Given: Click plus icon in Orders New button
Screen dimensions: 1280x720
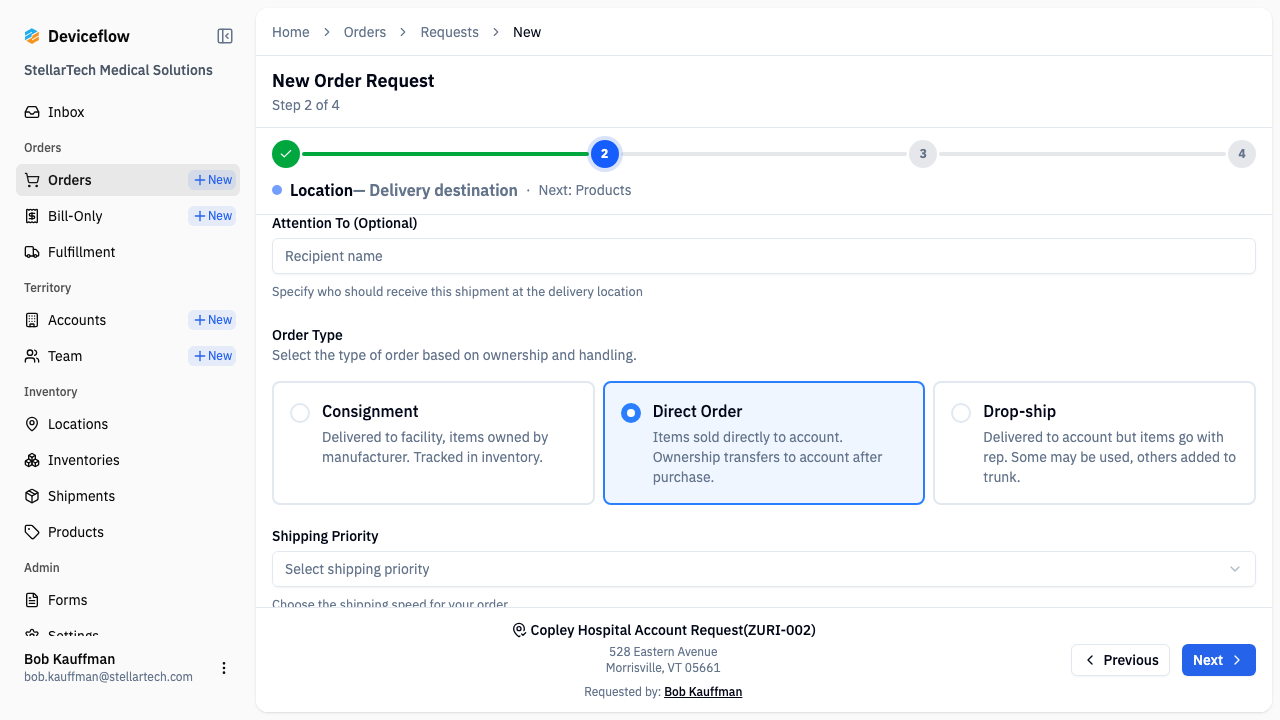Looking at the screenshot, I should [199, 180].
